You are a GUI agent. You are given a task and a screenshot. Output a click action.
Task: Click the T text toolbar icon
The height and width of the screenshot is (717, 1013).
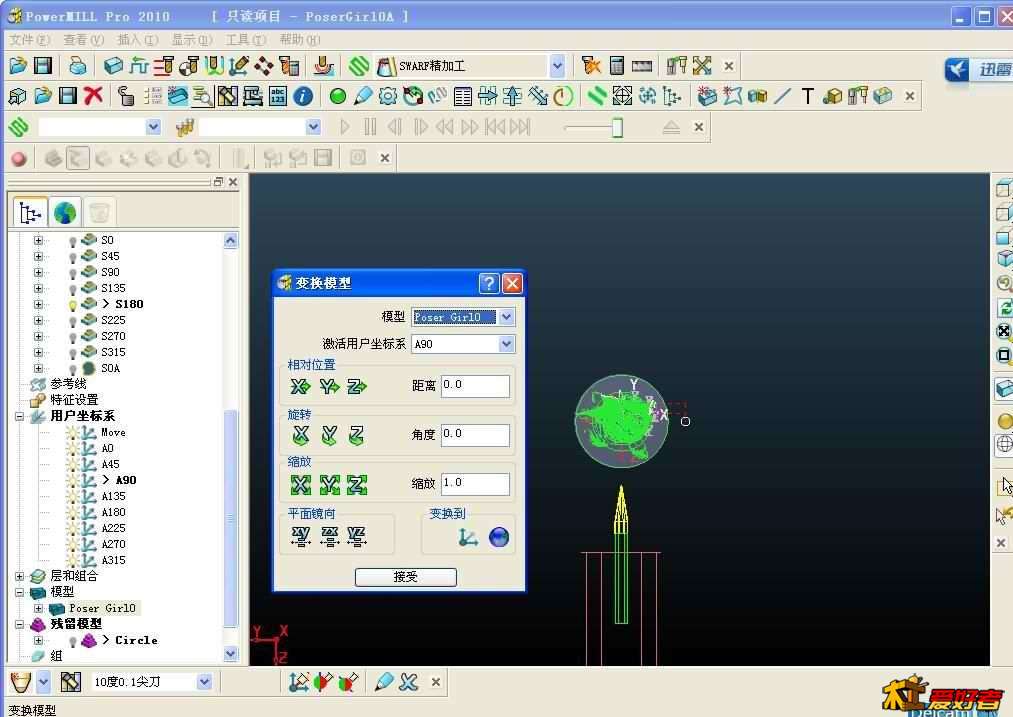click(x=808, y=96)
